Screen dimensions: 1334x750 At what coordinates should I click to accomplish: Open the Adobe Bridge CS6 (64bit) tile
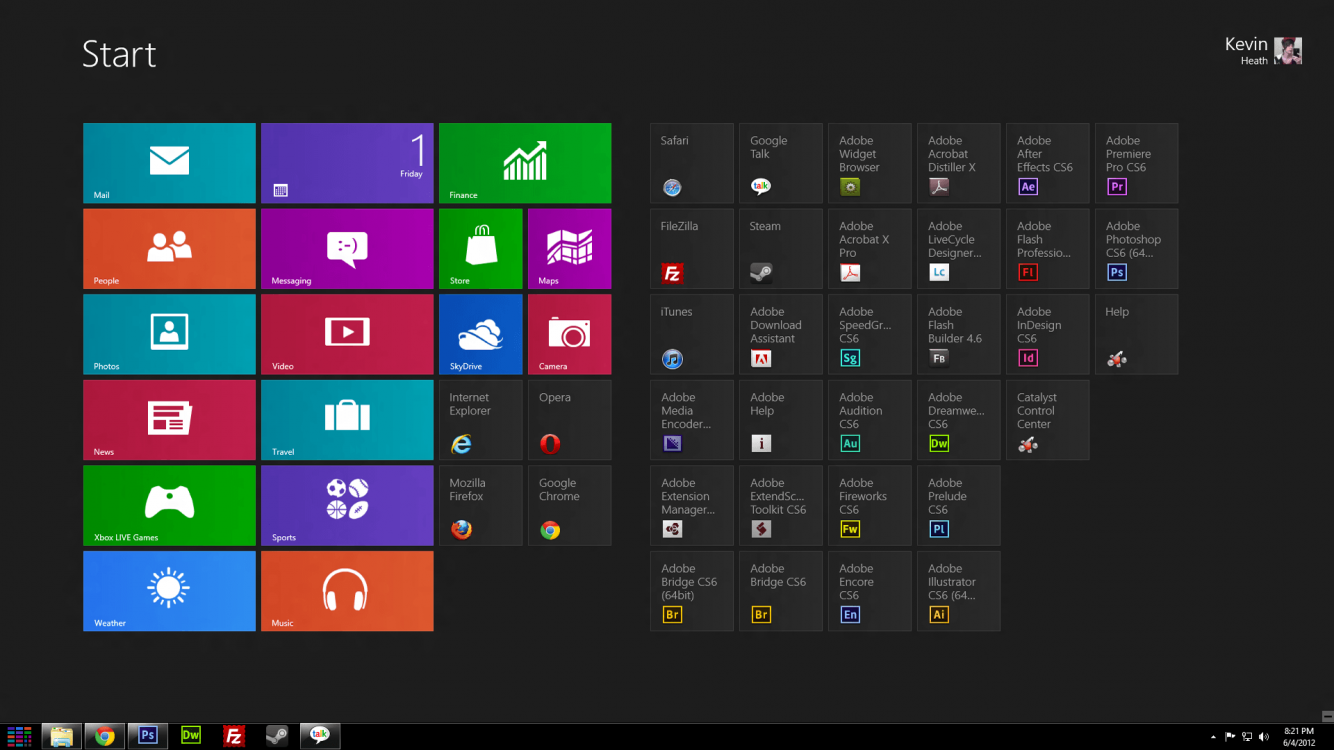click(692, 591)
